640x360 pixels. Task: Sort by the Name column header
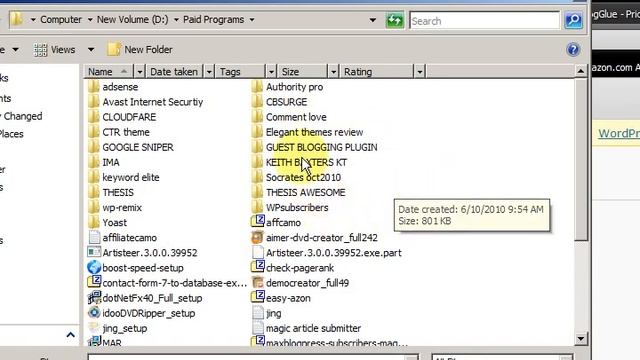coord(109,72)
